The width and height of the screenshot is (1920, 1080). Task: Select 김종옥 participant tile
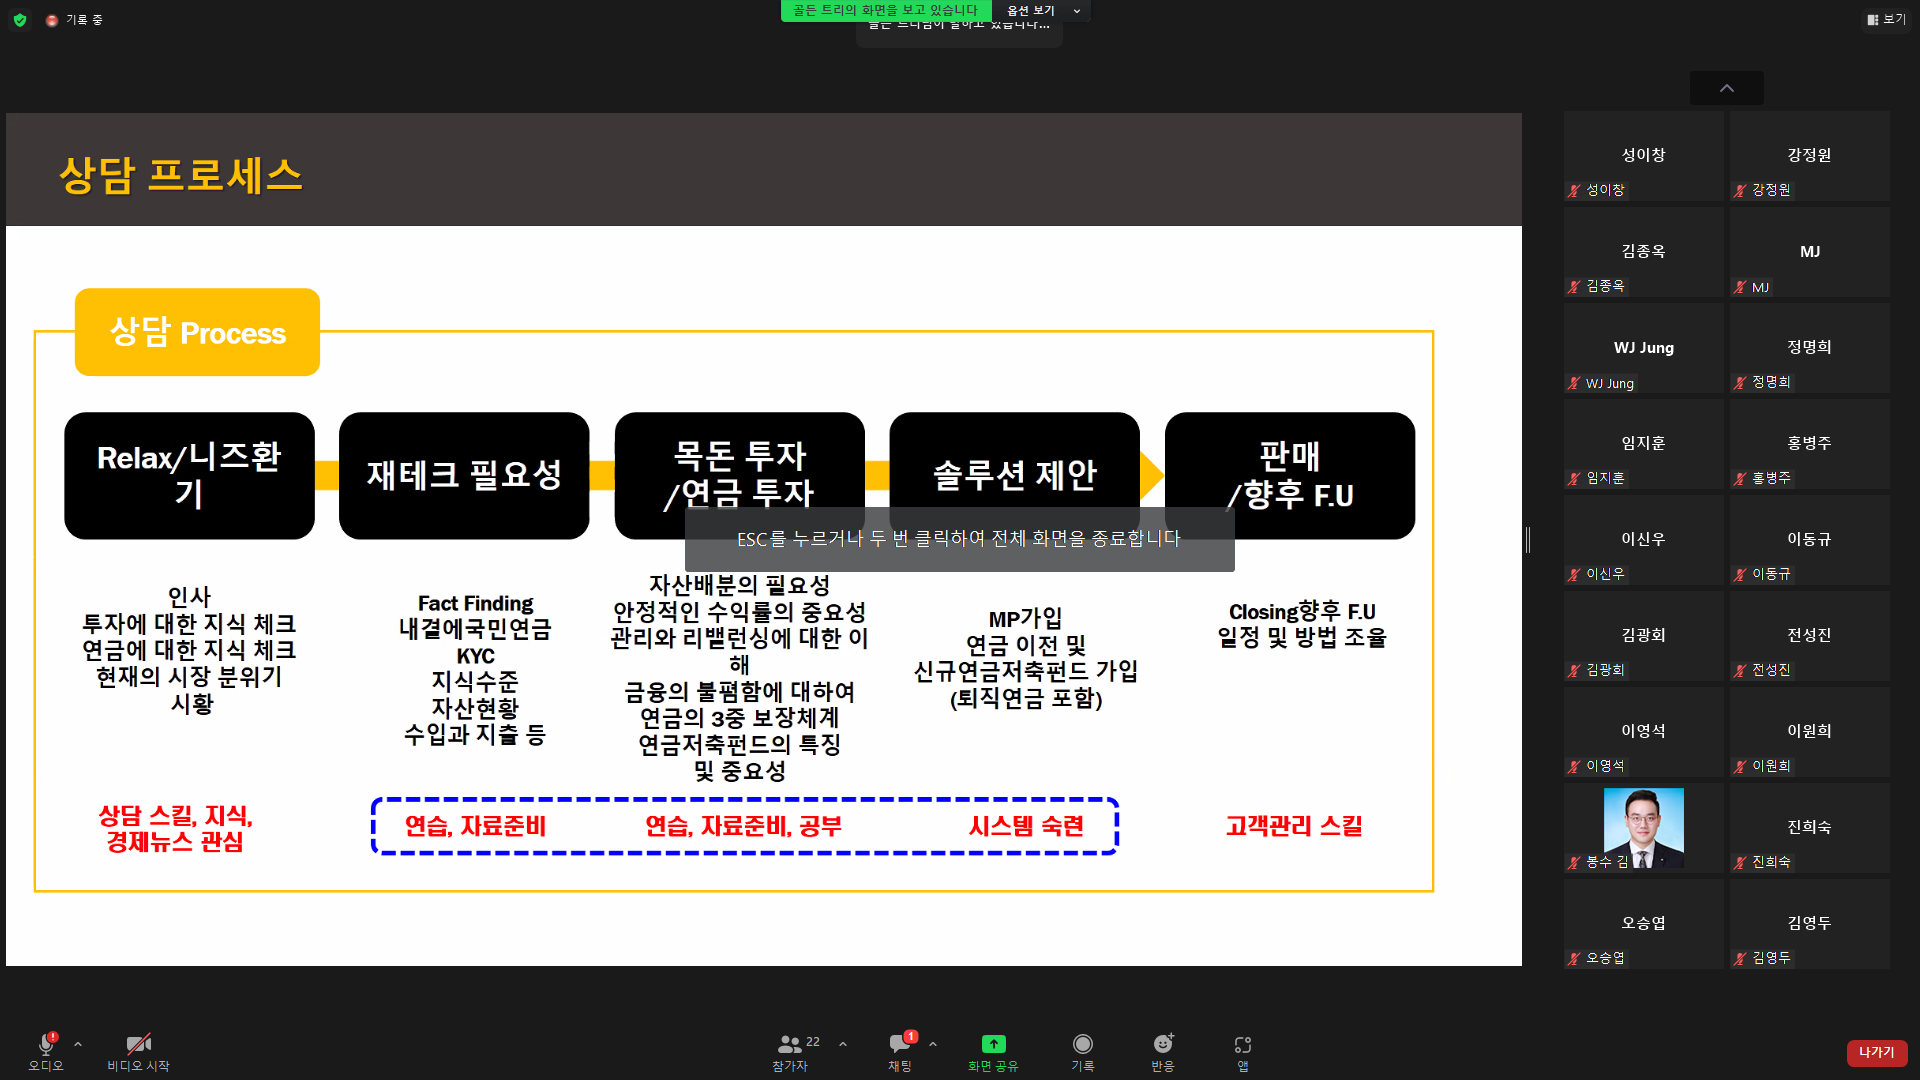tap(1644, 252)
